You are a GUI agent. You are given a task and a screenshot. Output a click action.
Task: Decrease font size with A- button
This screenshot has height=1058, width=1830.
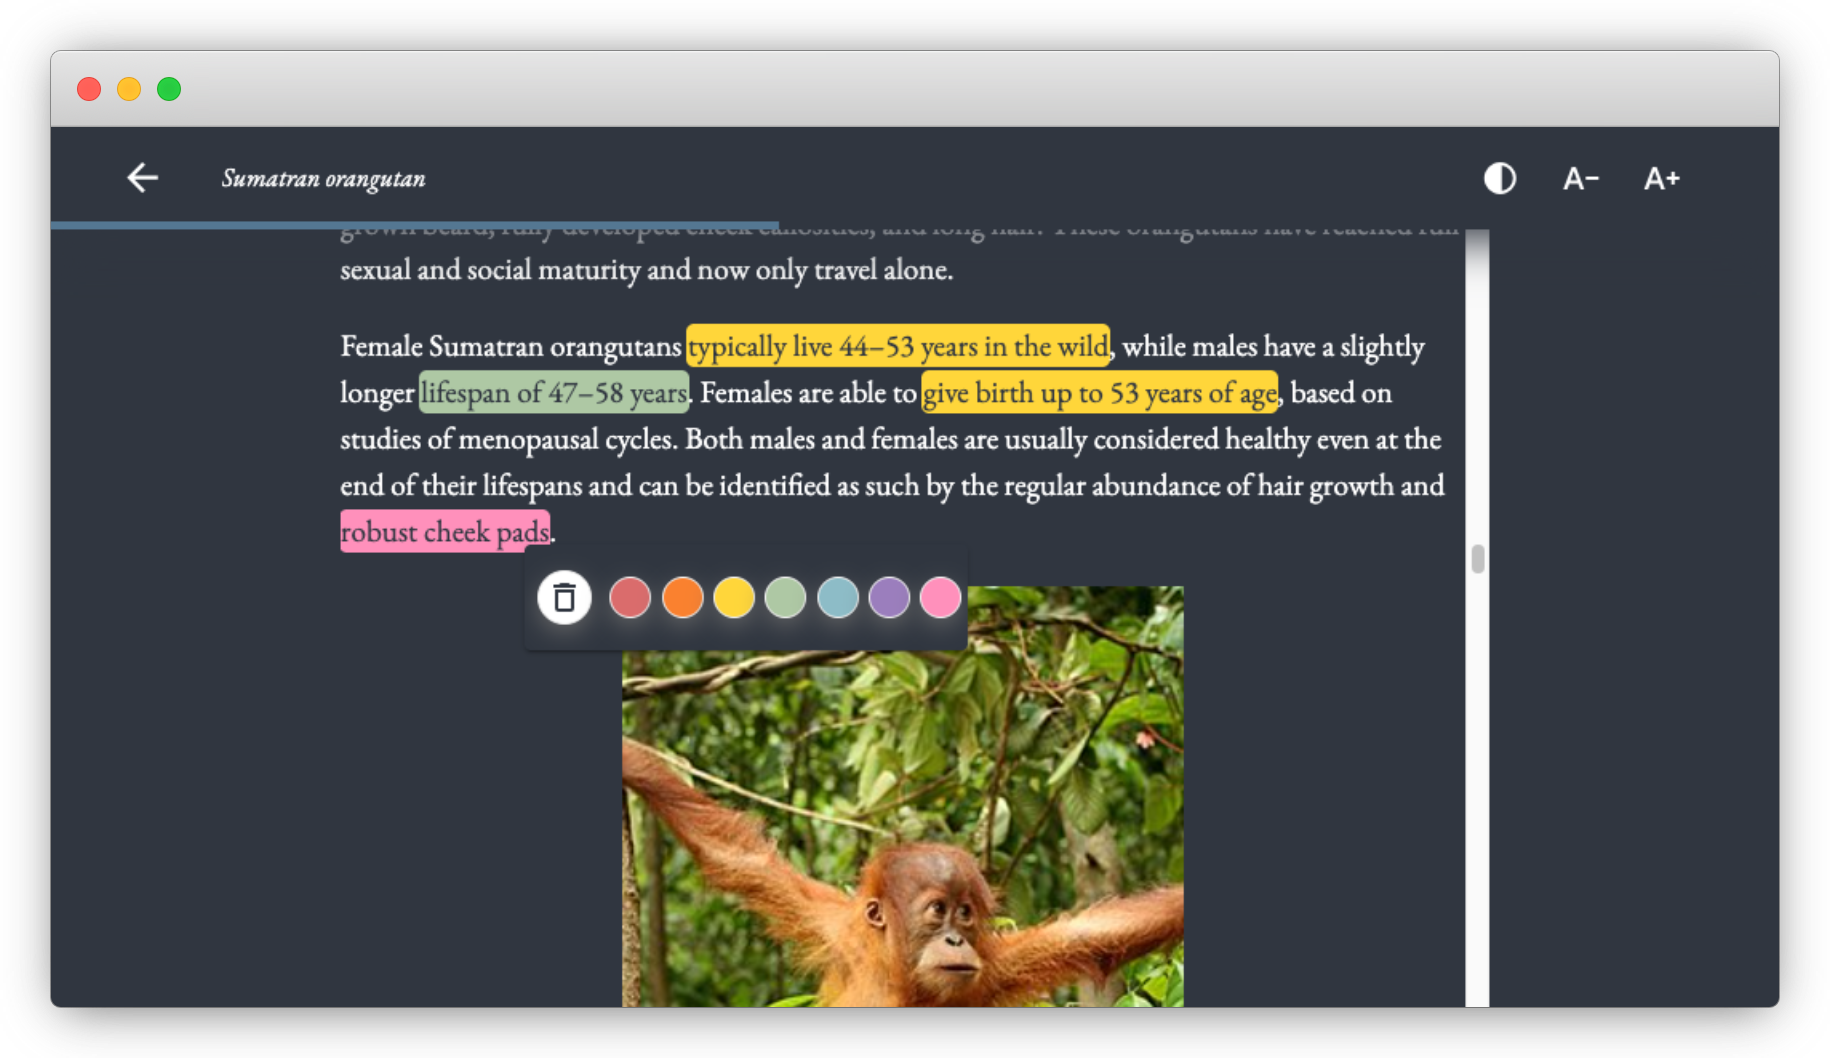1580,179
